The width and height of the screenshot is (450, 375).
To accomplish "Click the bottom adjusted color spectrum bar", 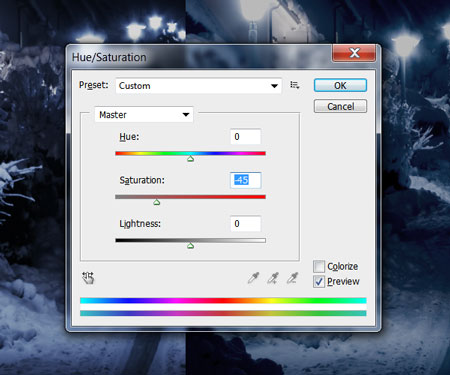I will (223, 313).
